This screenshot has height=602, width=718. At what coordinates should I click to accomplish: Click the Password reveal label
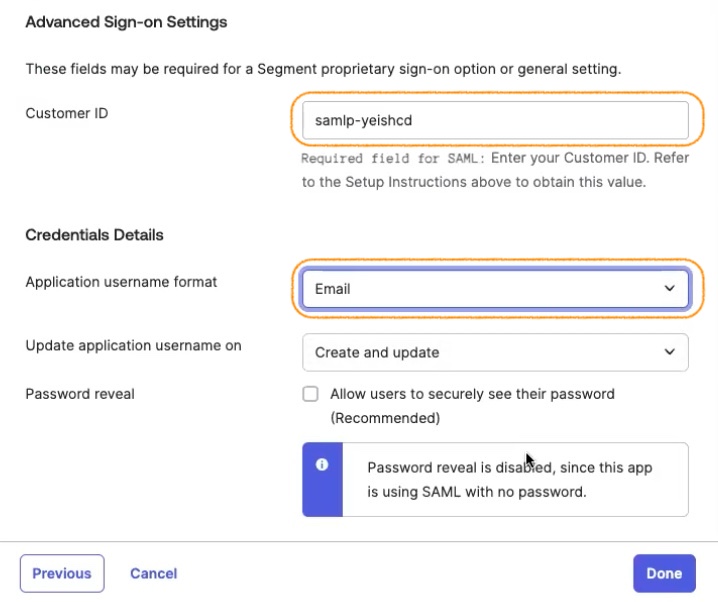pos(80,394)
